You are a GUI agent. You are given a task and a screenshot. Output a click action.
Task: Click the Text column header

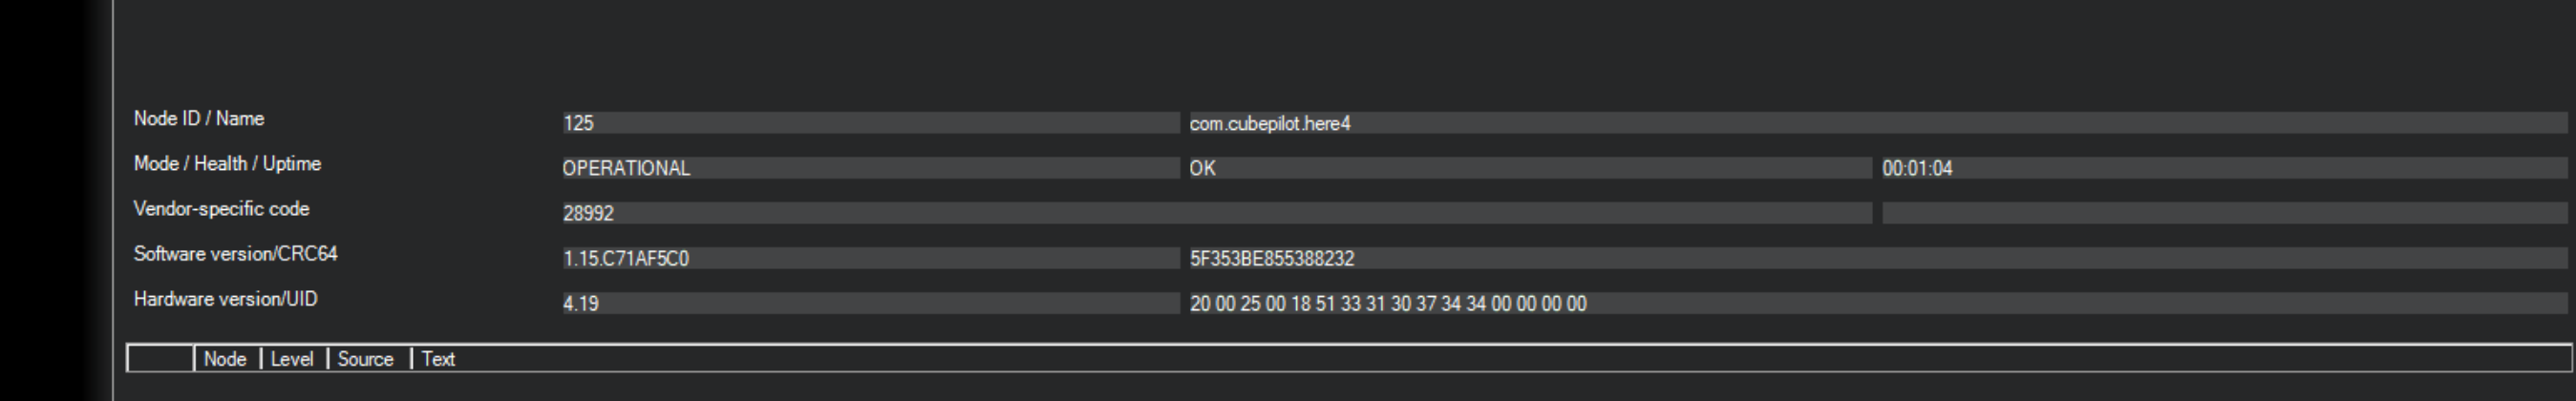(x=439, y=359)
